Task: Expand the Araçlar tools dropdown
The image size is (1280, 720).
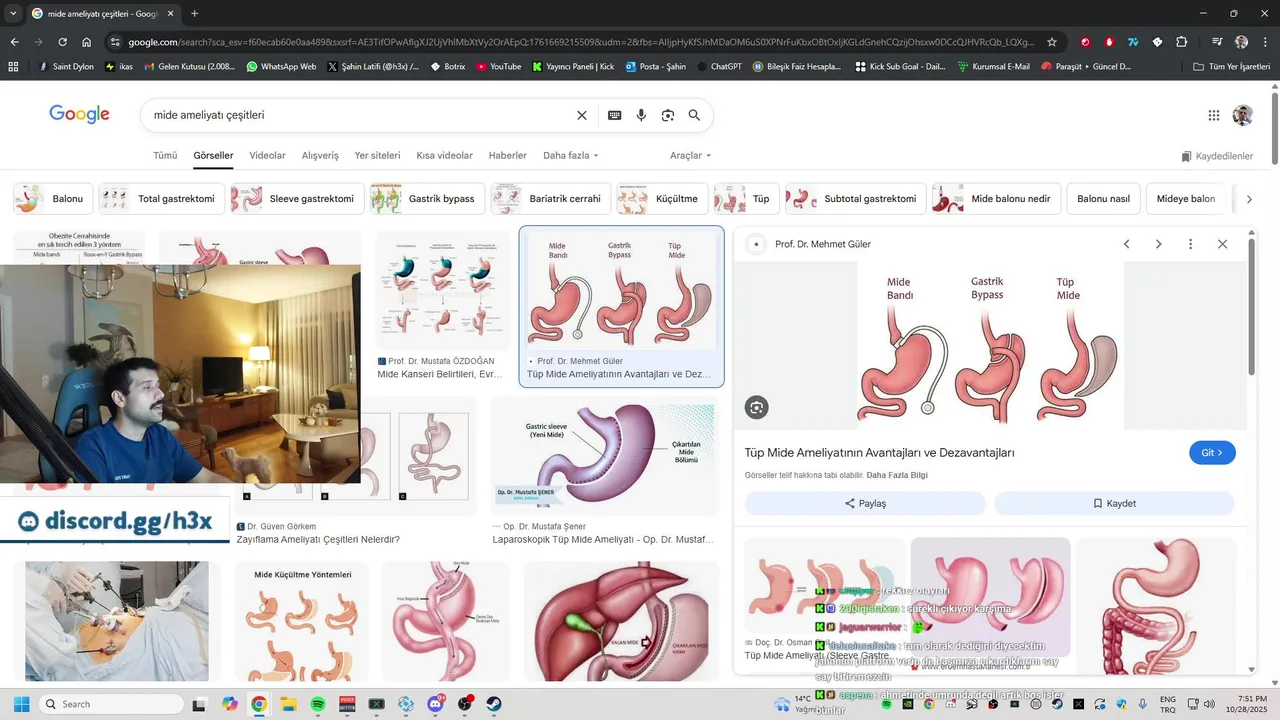Action: coord(691,156)
